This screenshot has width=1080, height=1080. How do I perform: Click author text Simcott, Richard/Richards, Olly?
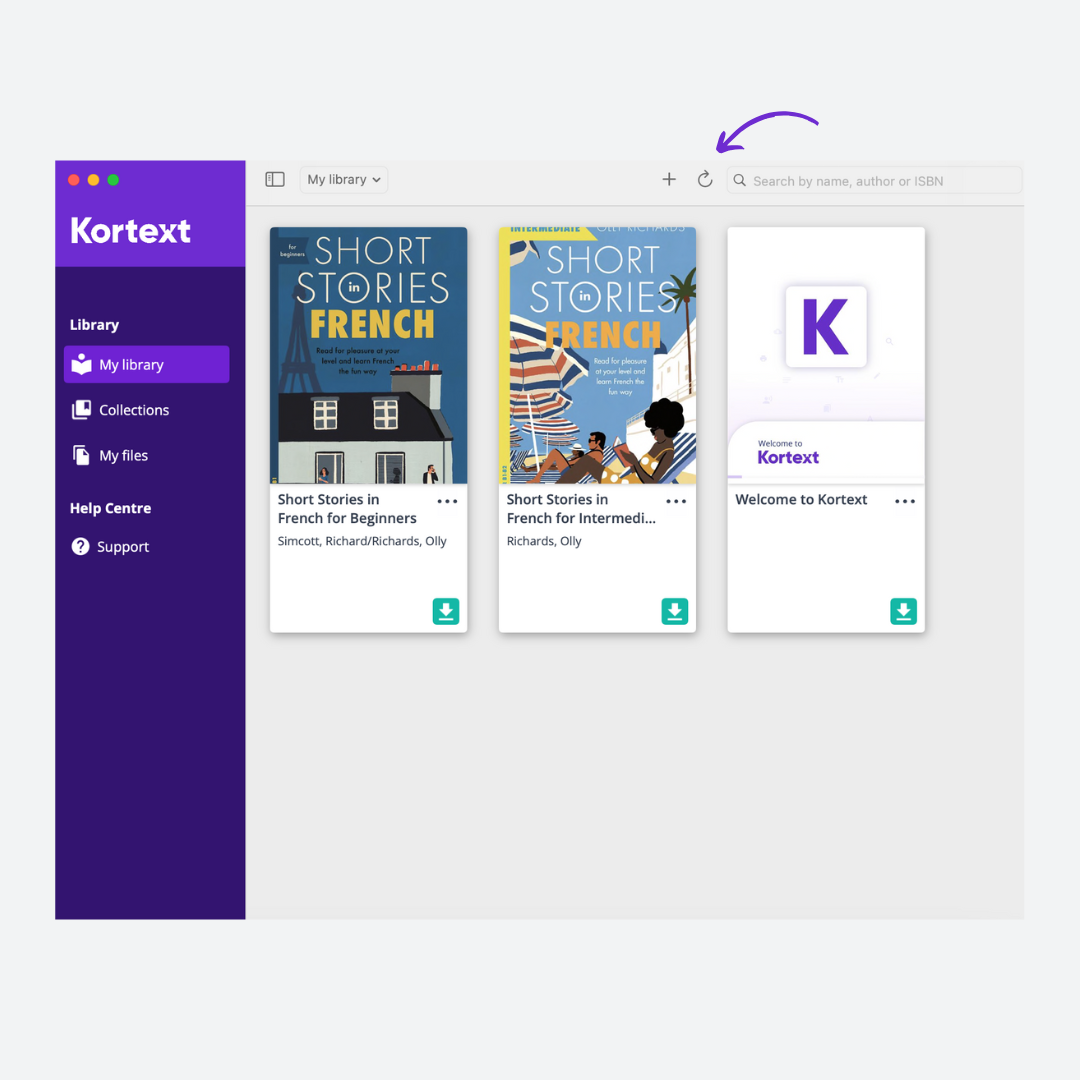click(x=362, y=541)
